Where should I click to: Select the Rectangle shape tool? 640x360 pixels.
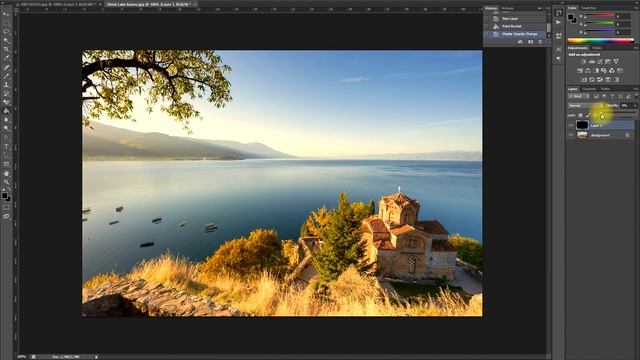coord(6,164)
